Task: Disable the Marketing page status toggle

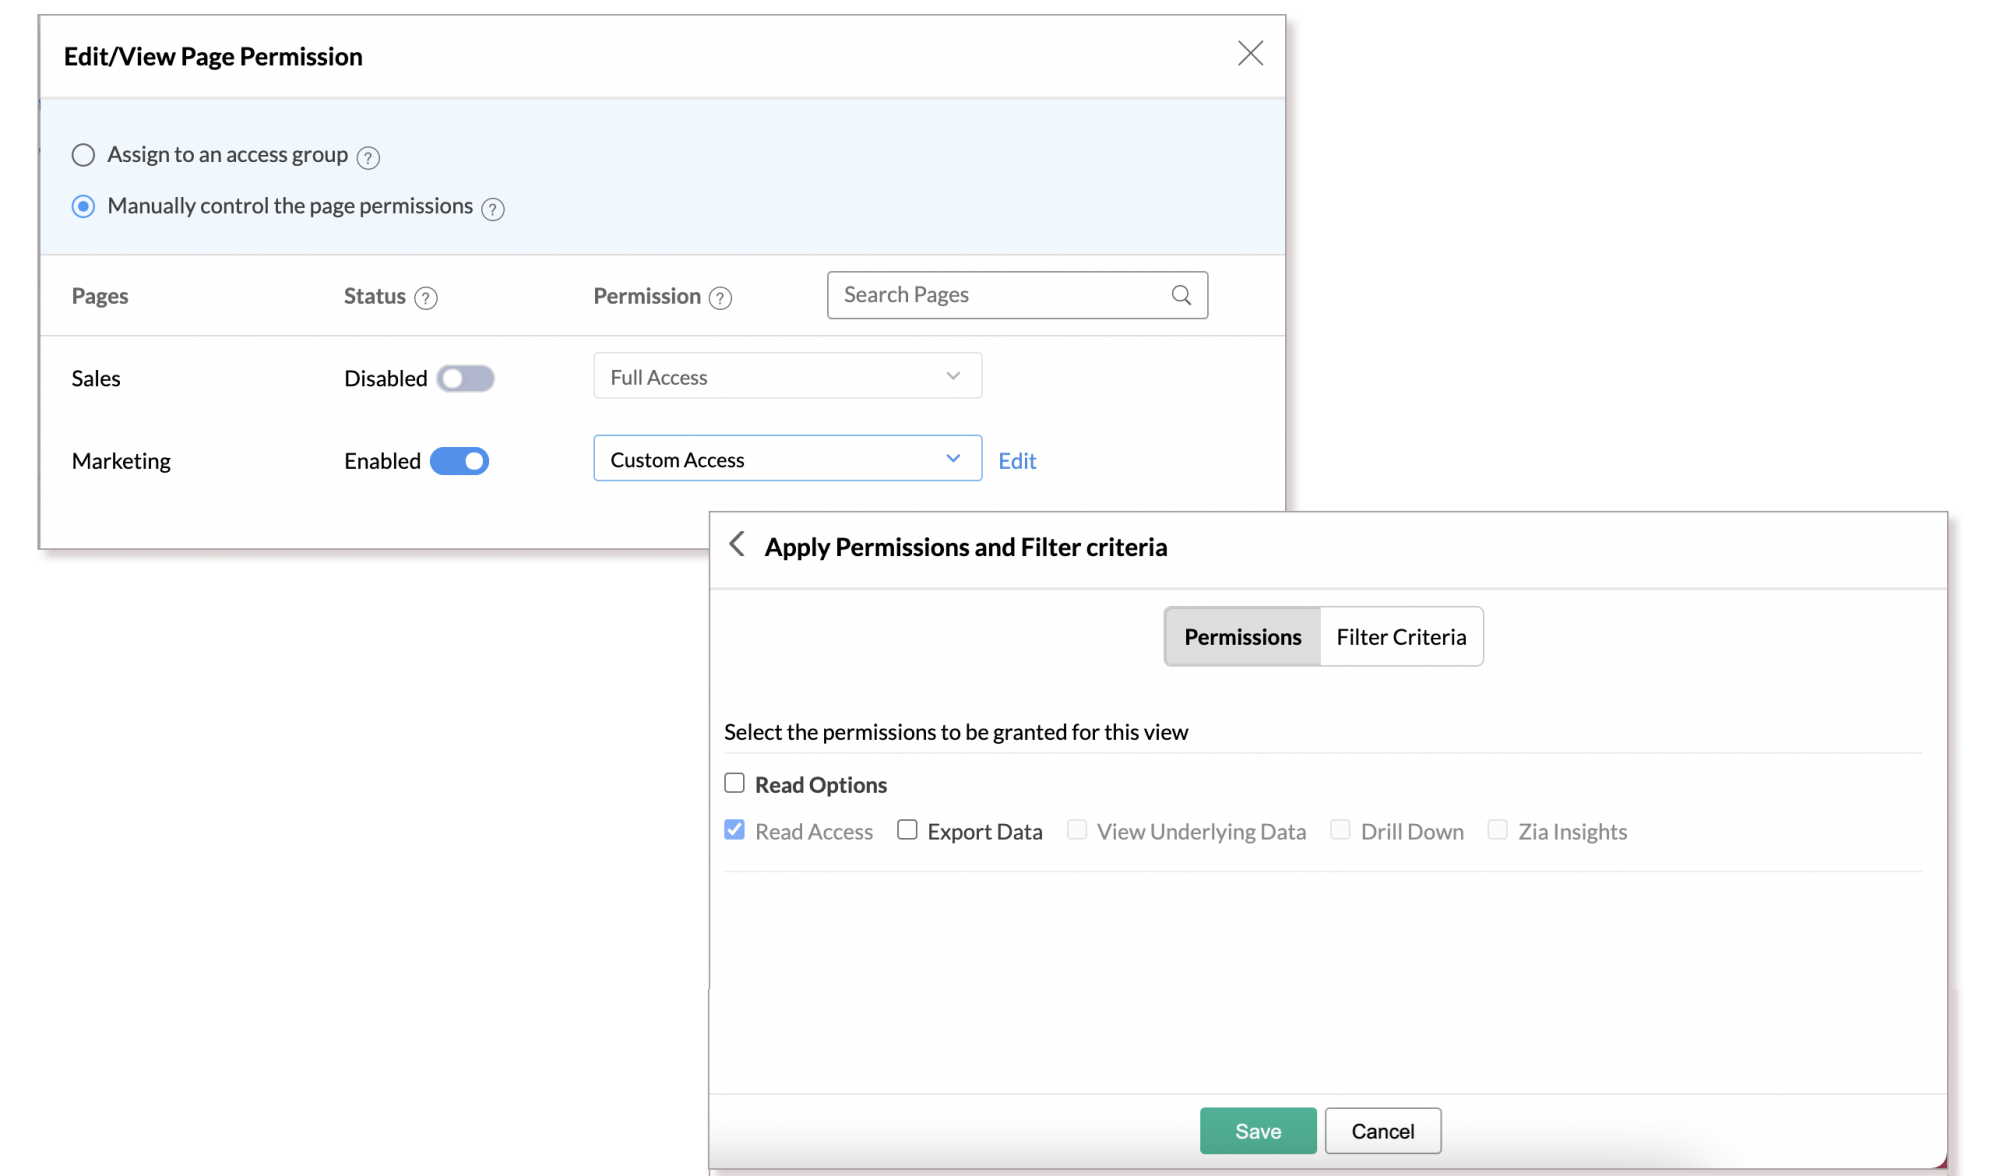Action: coord(459,461)
